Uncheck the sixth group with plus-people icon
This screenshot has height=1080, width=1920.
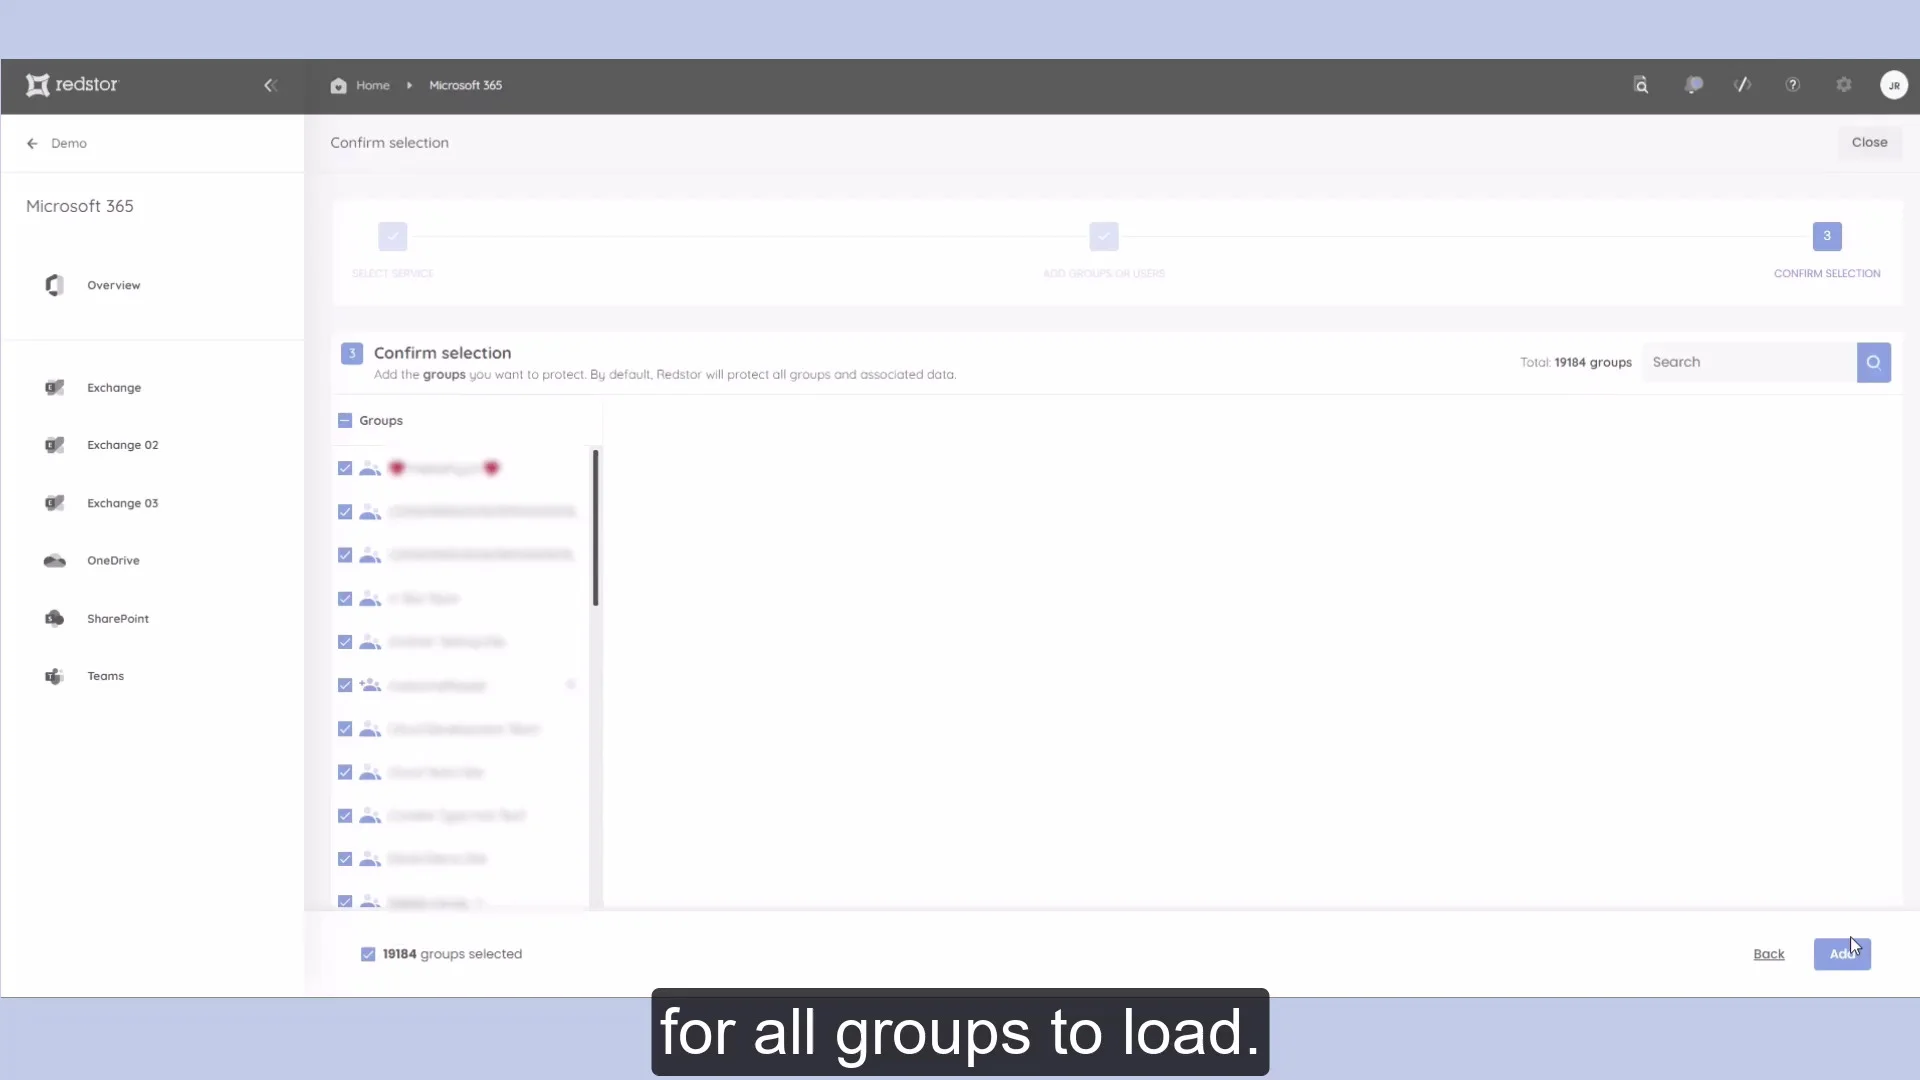(x=345, y=686)
